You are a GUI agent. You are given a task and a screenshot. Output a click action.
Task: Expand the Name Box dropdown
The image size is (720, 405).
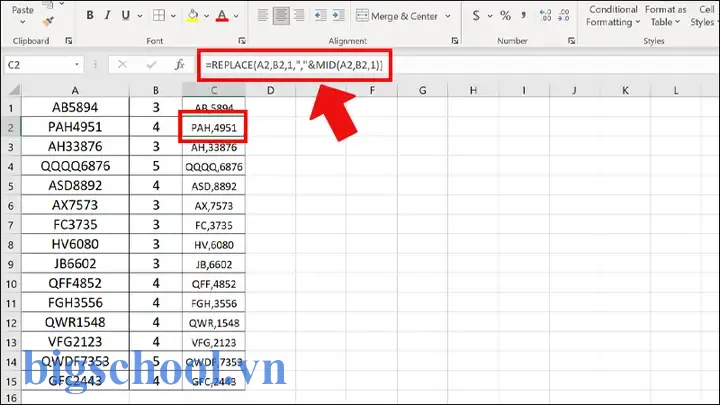coord(77,65)
